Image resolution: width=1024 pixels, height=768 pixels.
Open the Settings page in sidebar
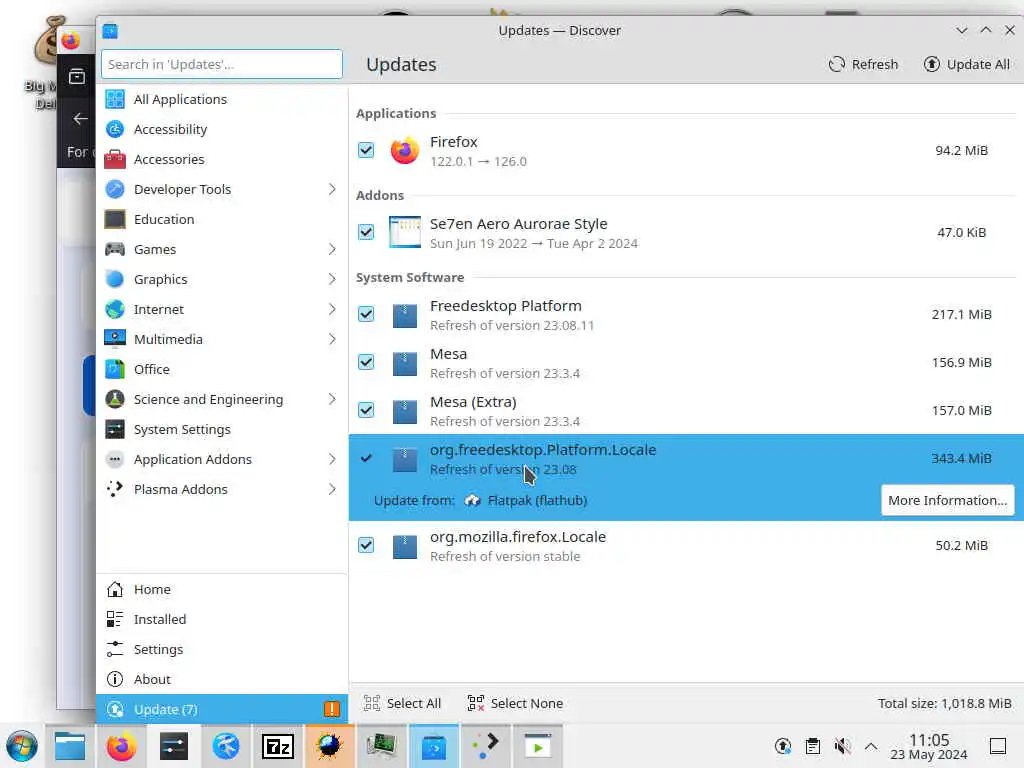(x=222, y=649)
